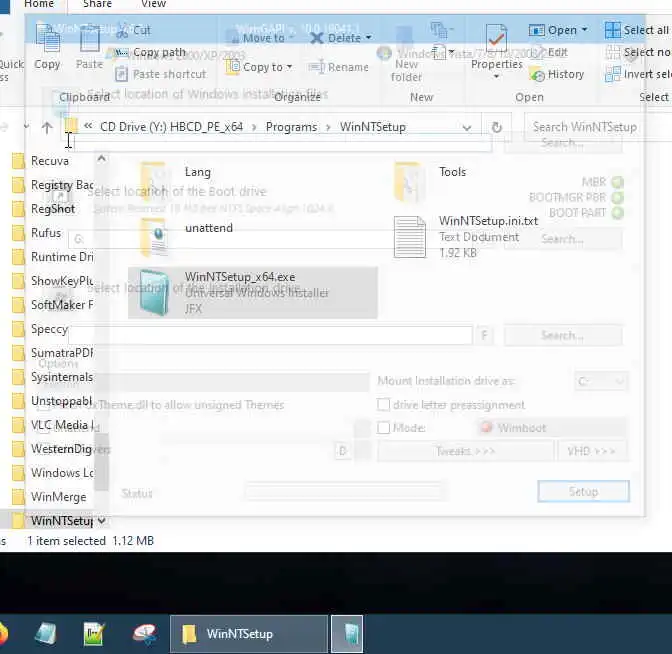Viewport: 672px width, 654px height.
Task: Select the Tools folder
Action: 430,182
